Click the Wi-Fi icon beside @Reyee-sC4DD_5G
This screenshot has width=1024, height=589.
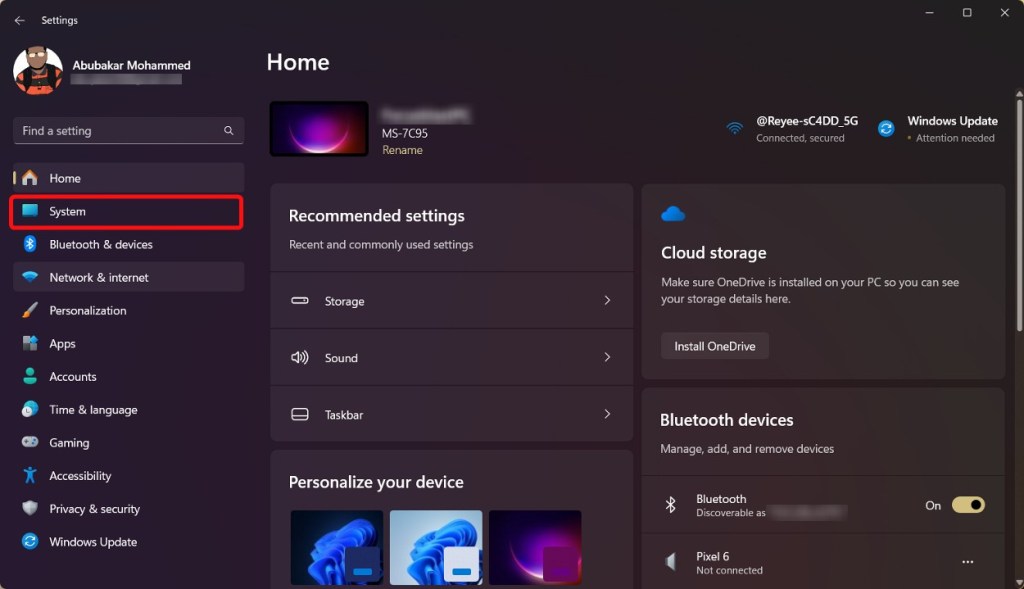(x=735, y=129)
